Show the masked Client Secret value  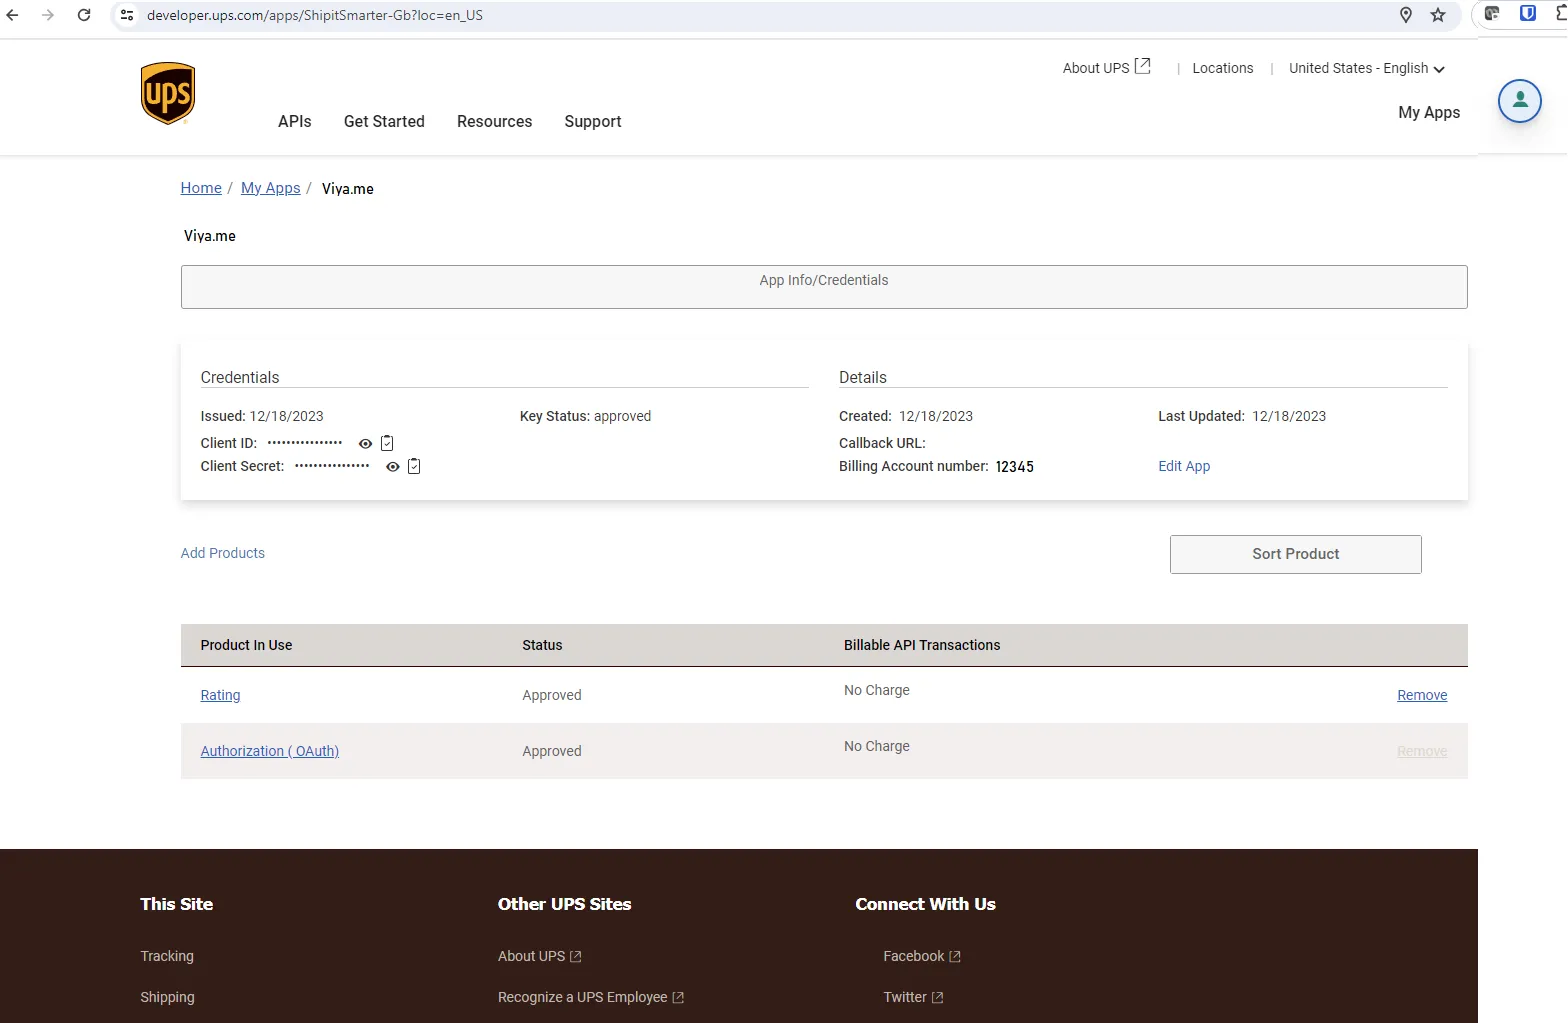click(x=392, y=467)
